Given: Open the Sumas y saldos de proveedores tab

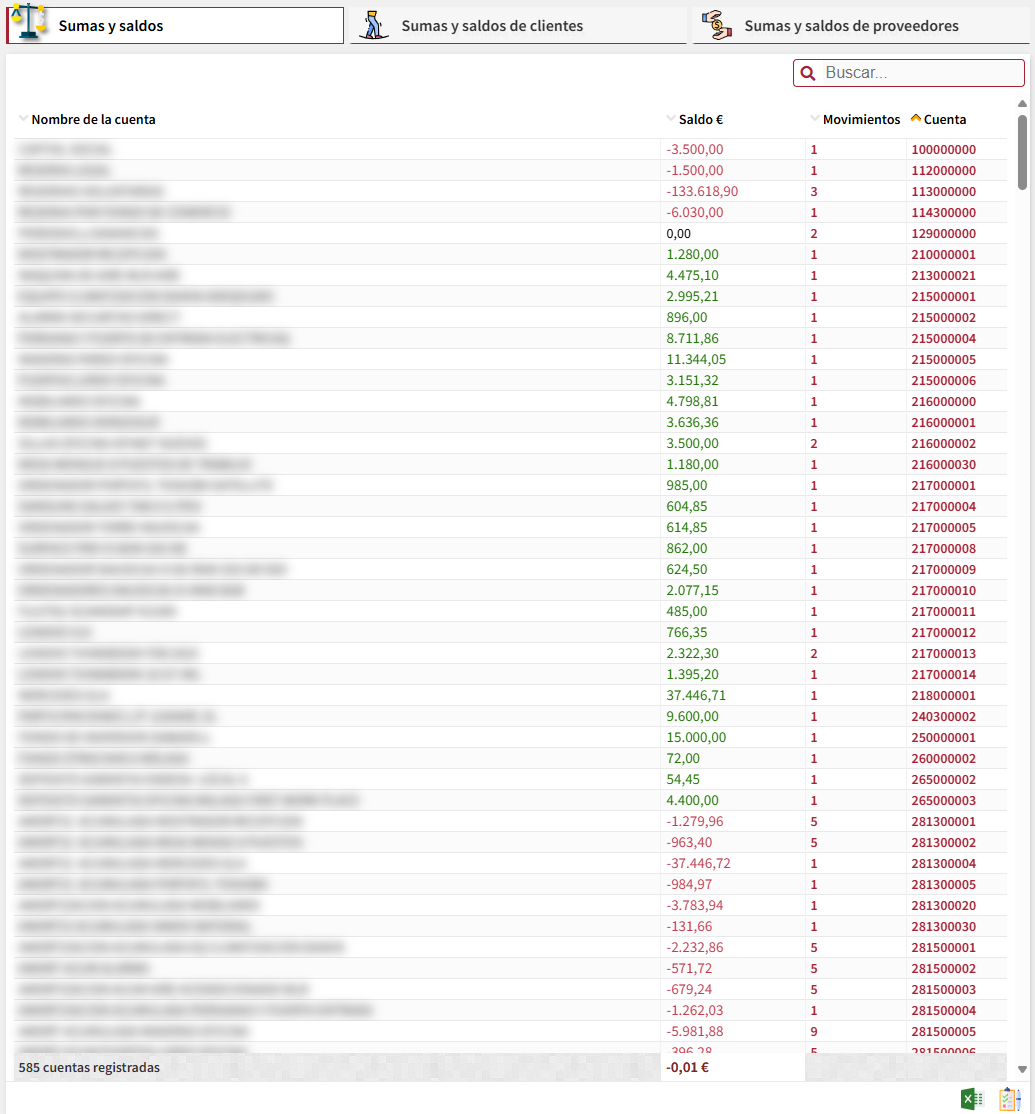Looking at the screenshot, I should [851, 26].
